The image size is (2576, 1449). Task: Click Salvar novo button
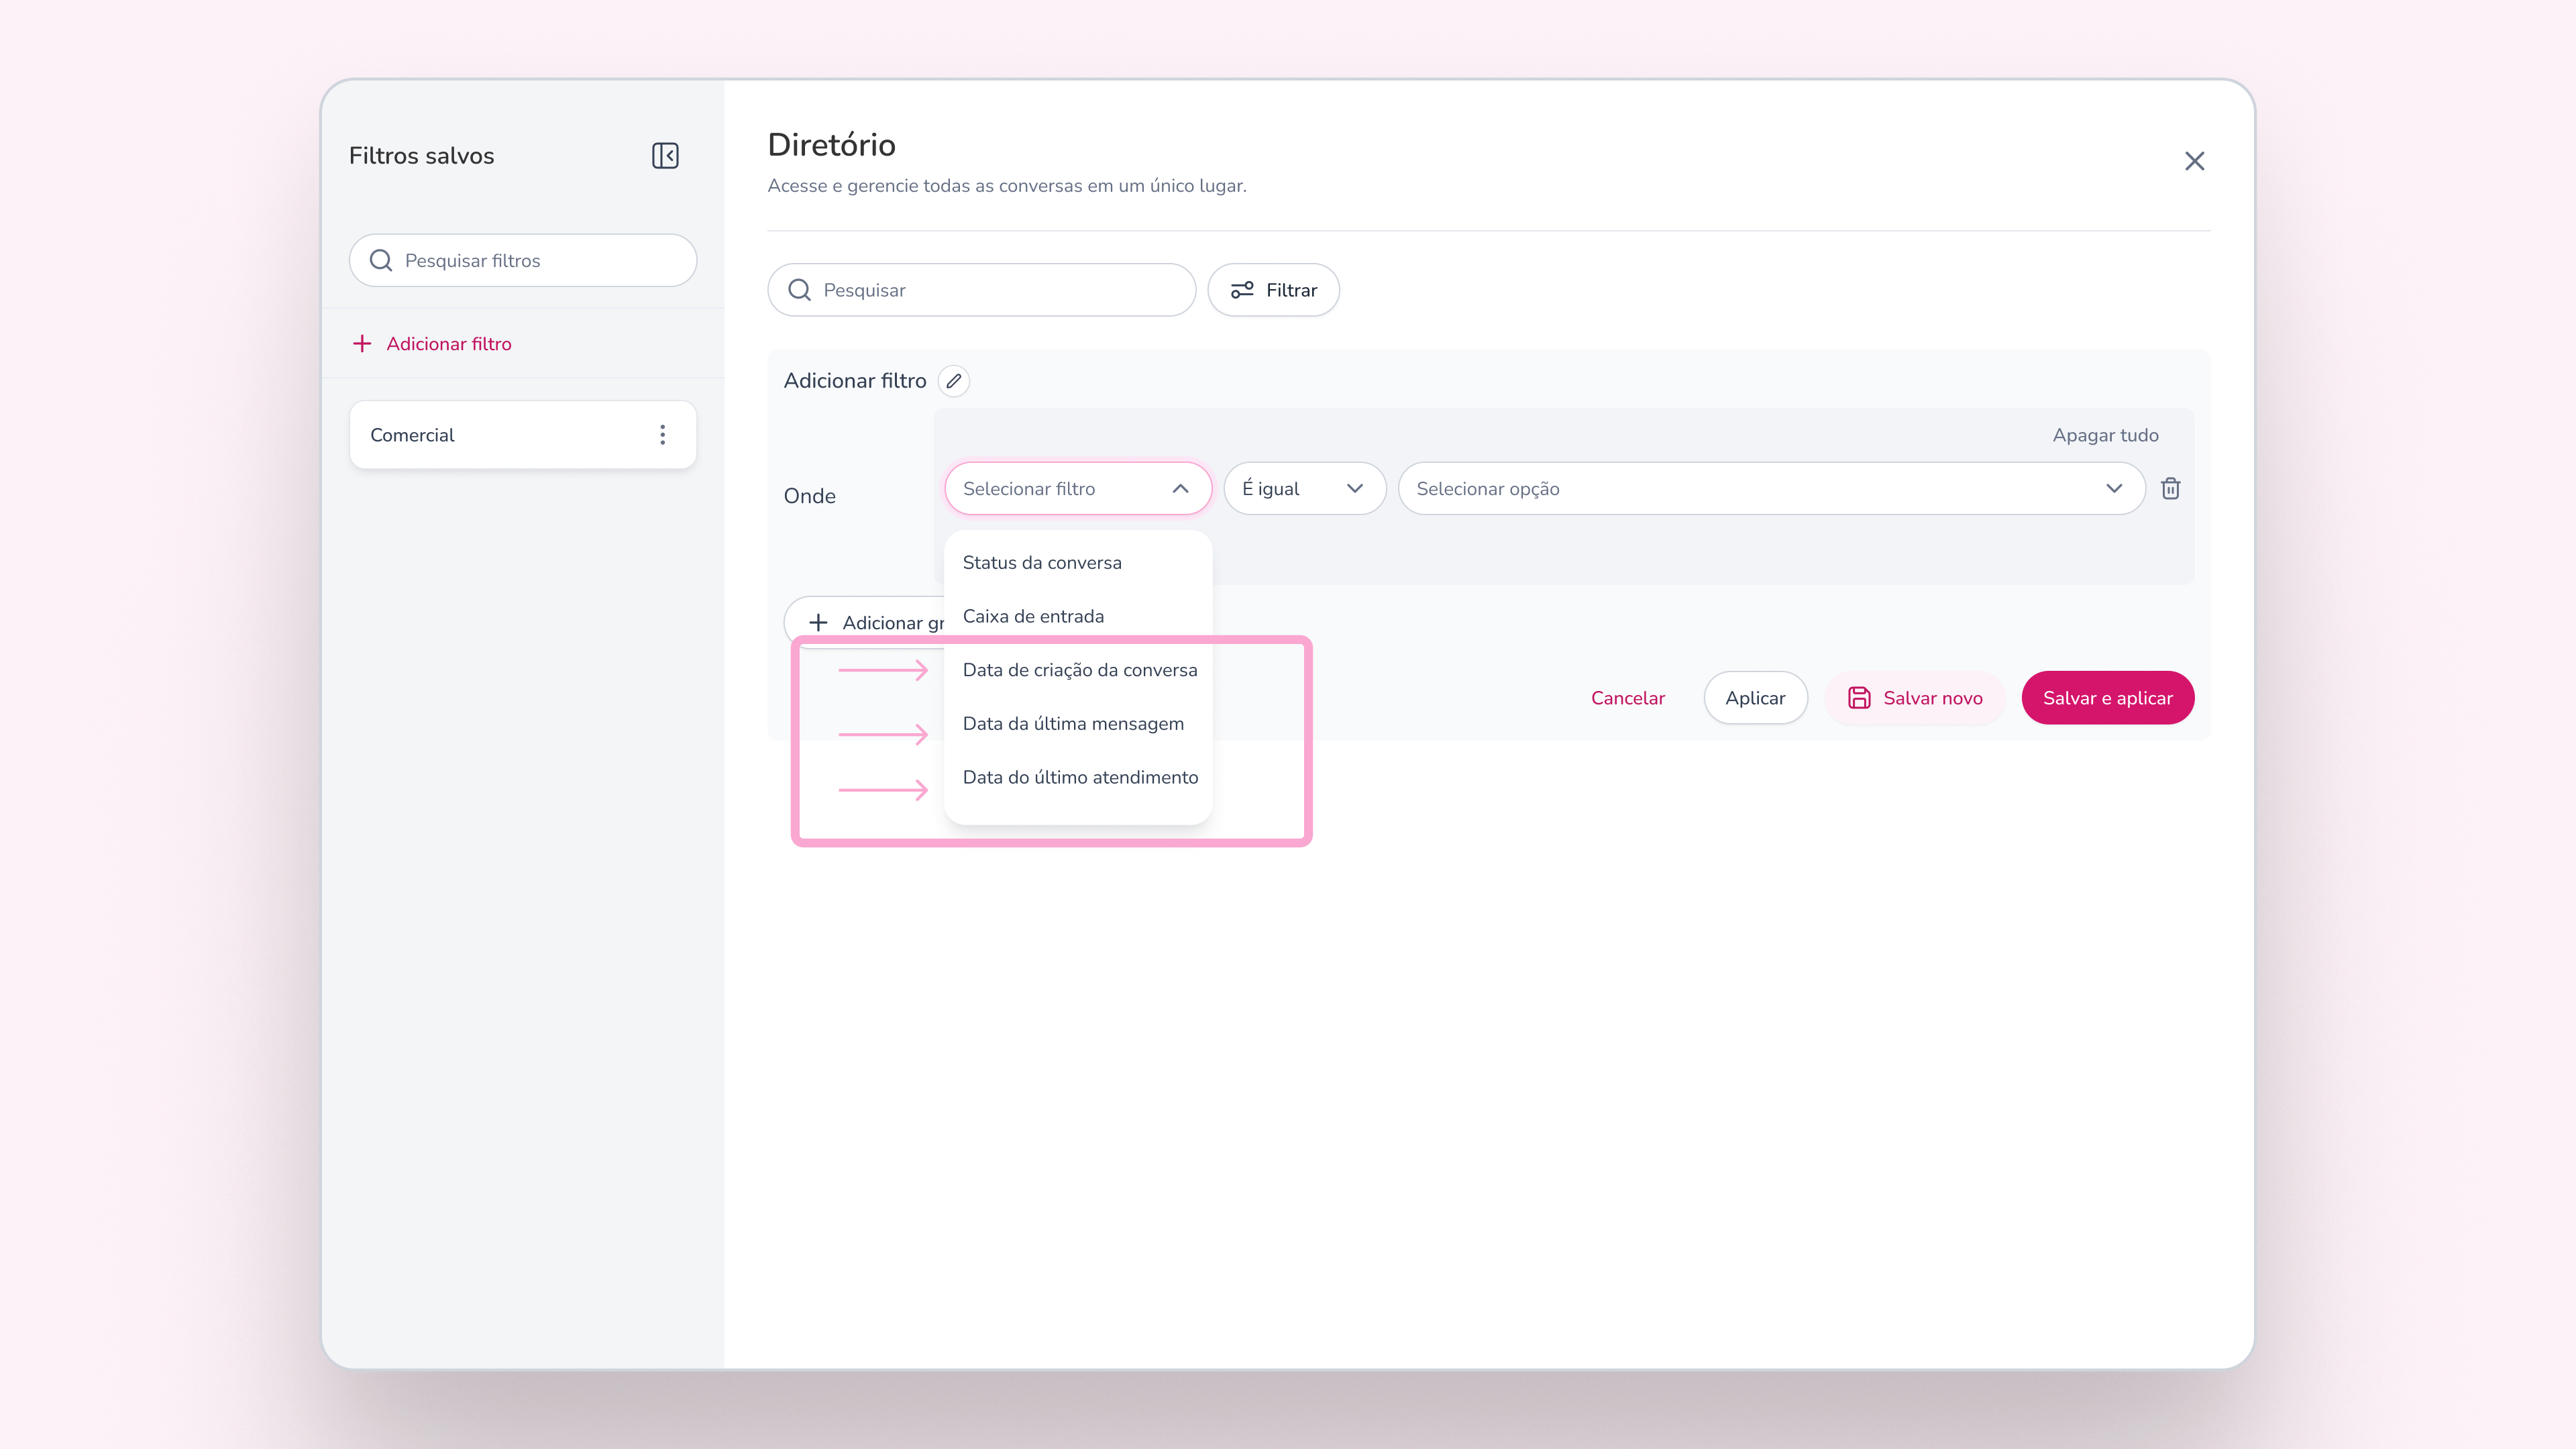[1914, 698]
